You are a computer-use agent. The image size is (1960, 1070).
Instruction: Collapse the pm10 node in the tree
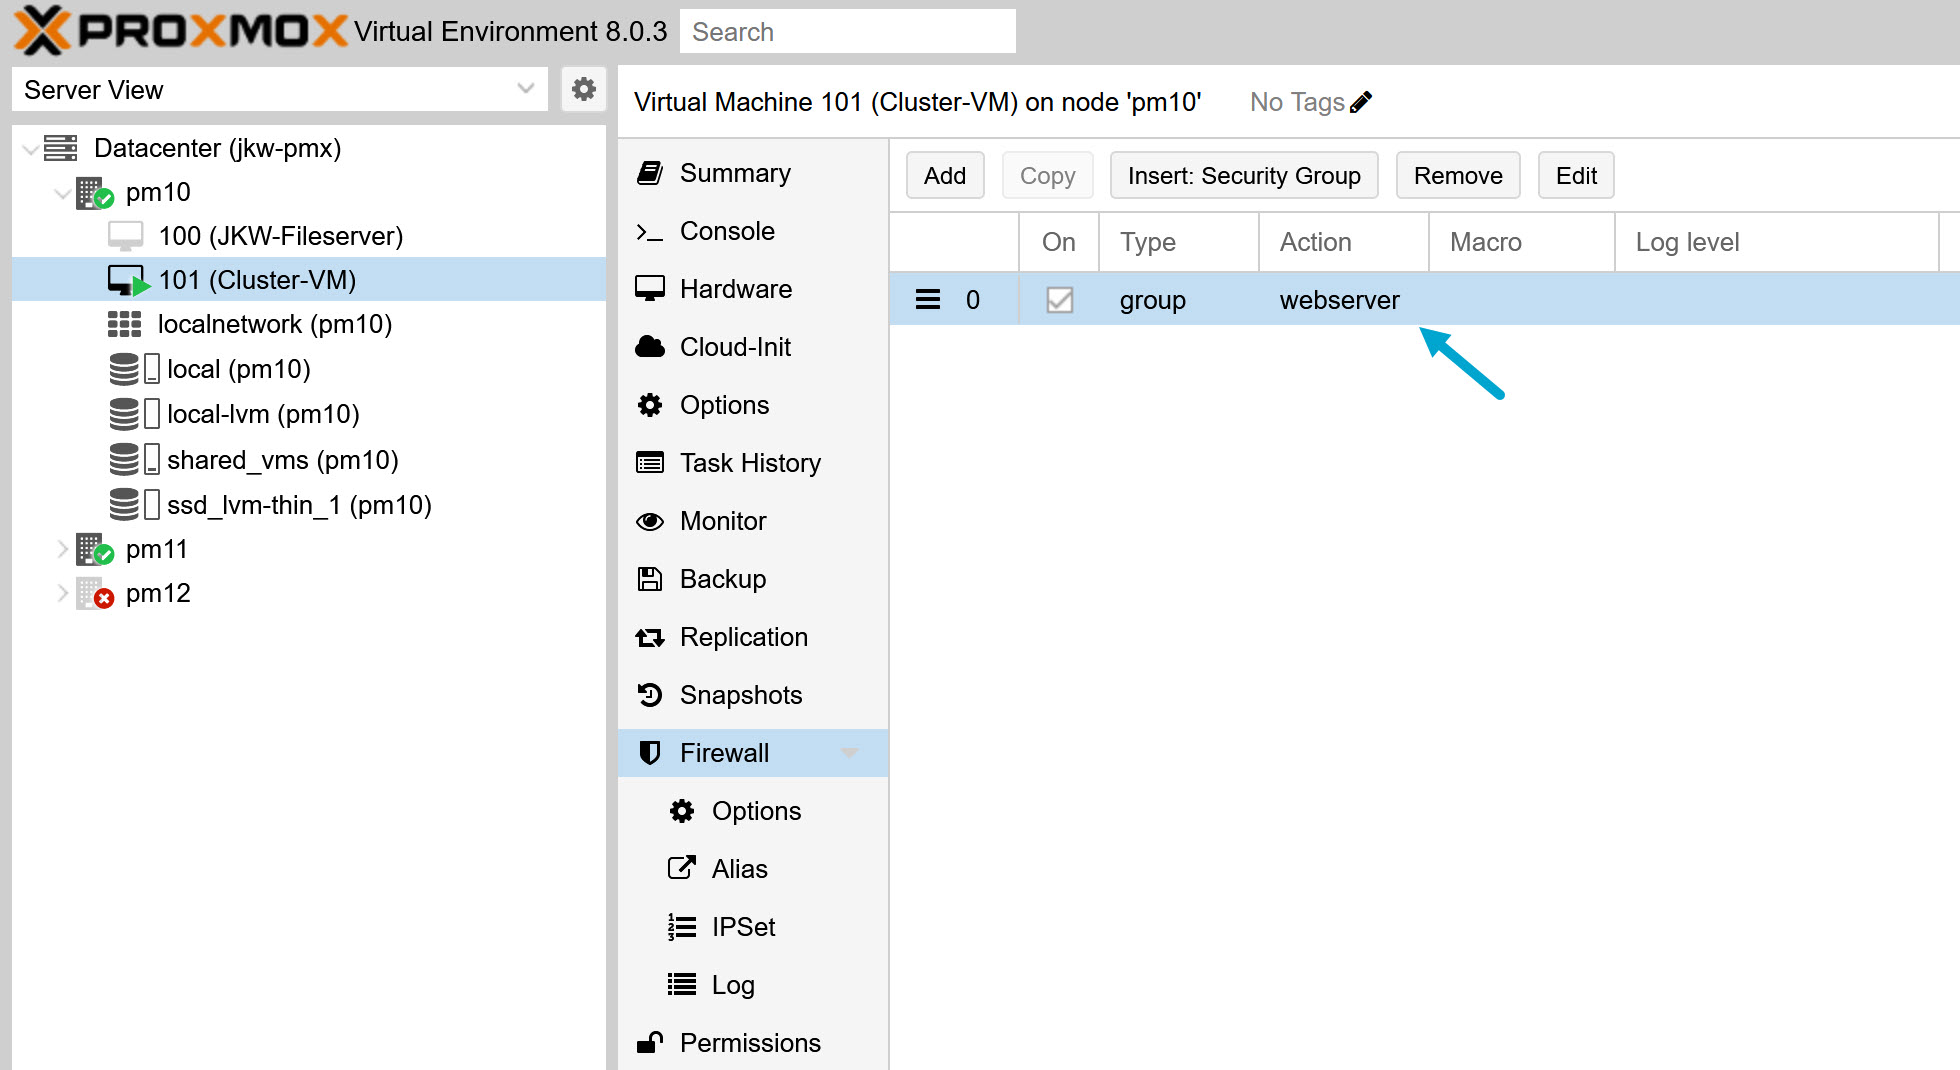click(62, 192)
